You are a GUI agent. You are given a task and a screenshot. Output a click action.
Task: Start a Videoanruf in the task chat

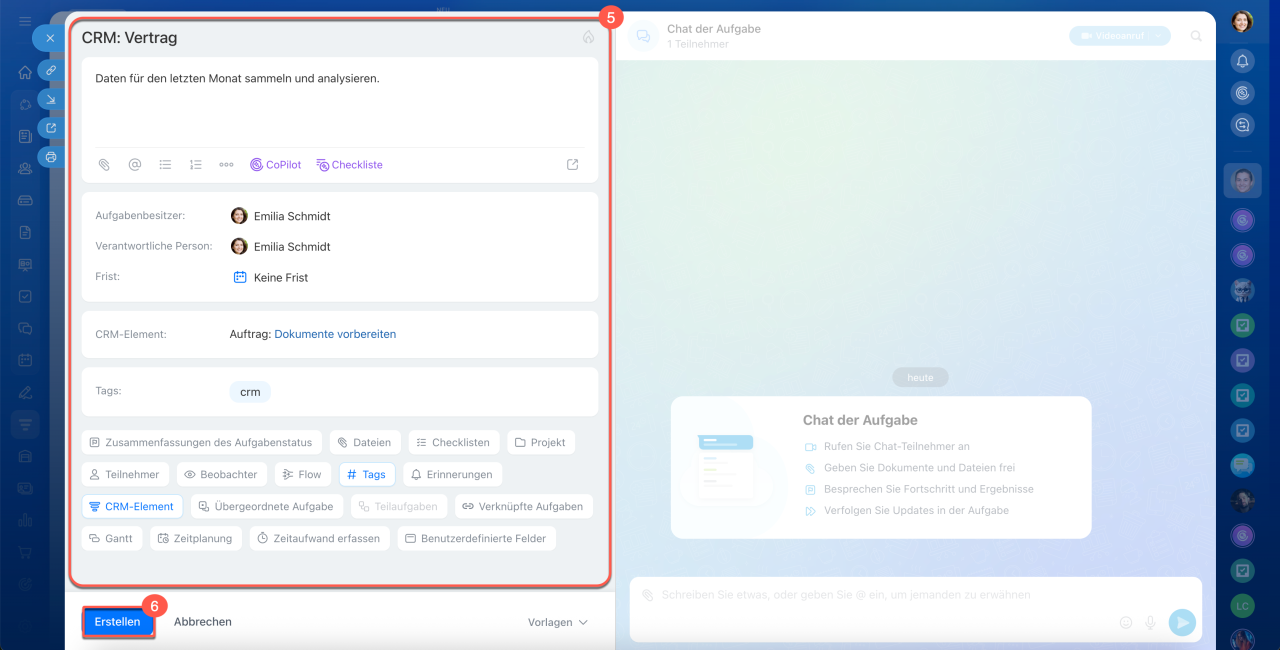tap(1112, 36)
